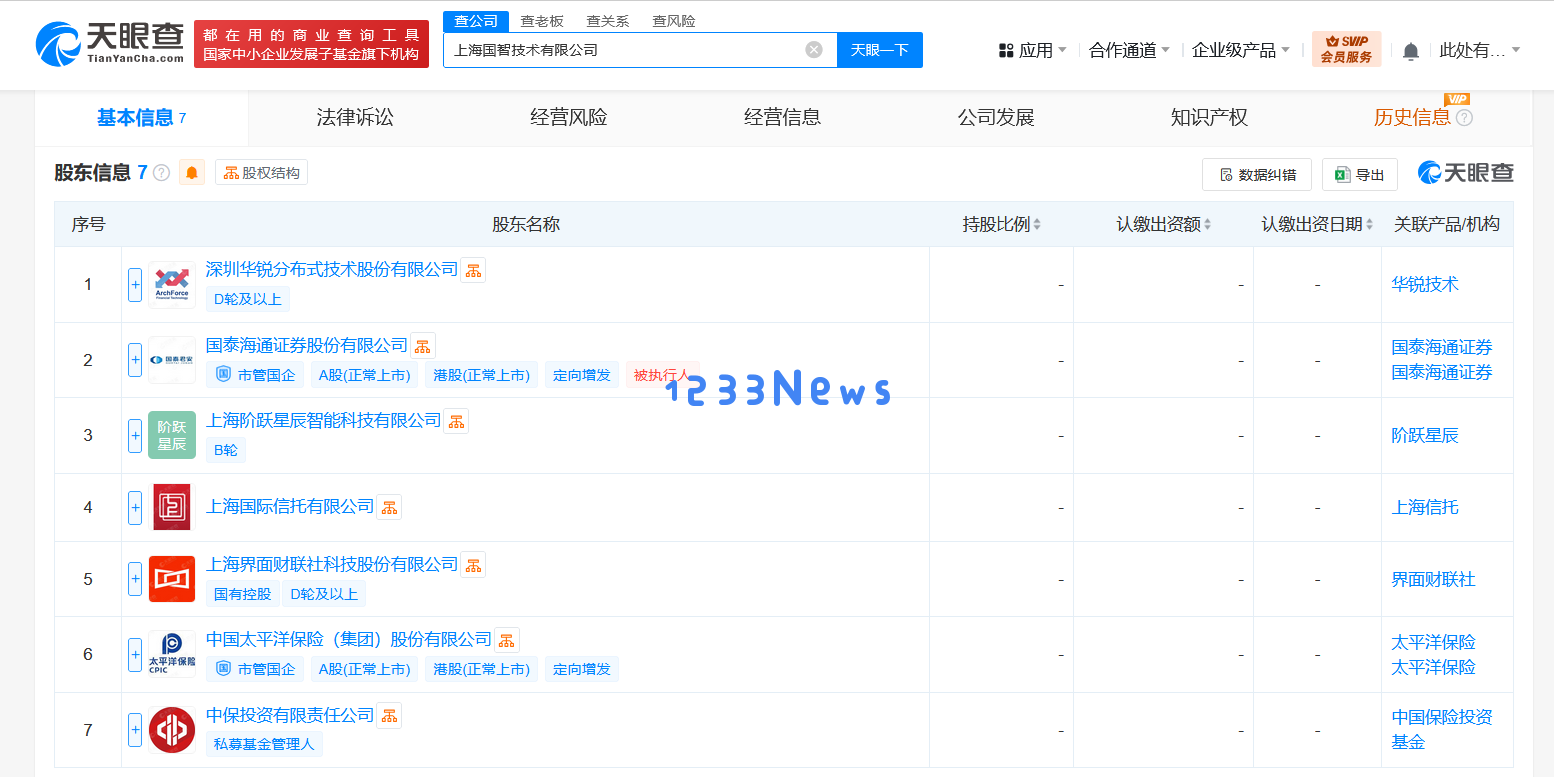Image resolution: width=1554 pixels, height=777 pixels.
Task: Click the red 上海国际信托 logo
Action: pos(172,507)
